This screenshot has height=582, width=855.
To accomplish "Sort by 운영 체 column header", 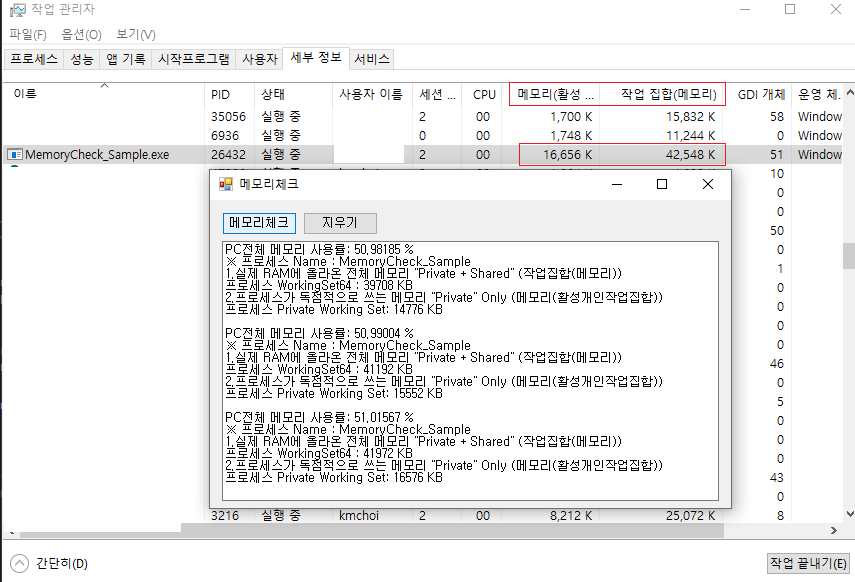I will 818,94.
